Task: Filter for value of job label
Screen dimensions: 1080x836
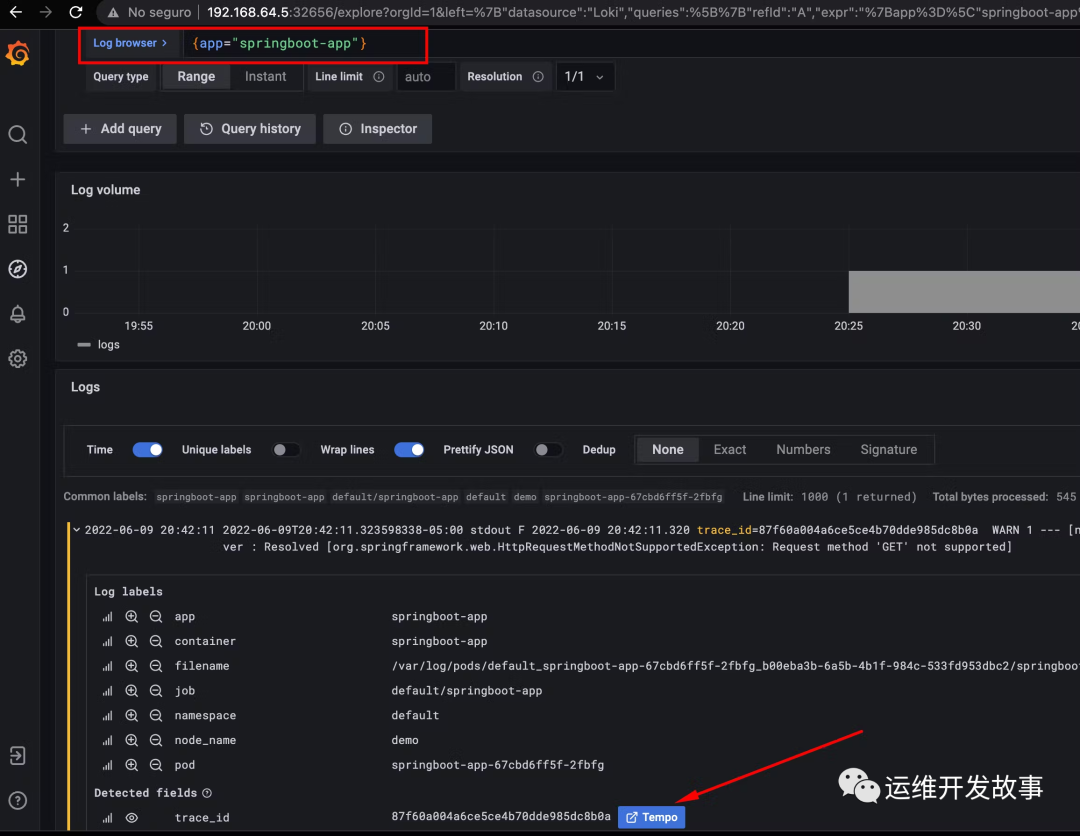Action: 132,691
